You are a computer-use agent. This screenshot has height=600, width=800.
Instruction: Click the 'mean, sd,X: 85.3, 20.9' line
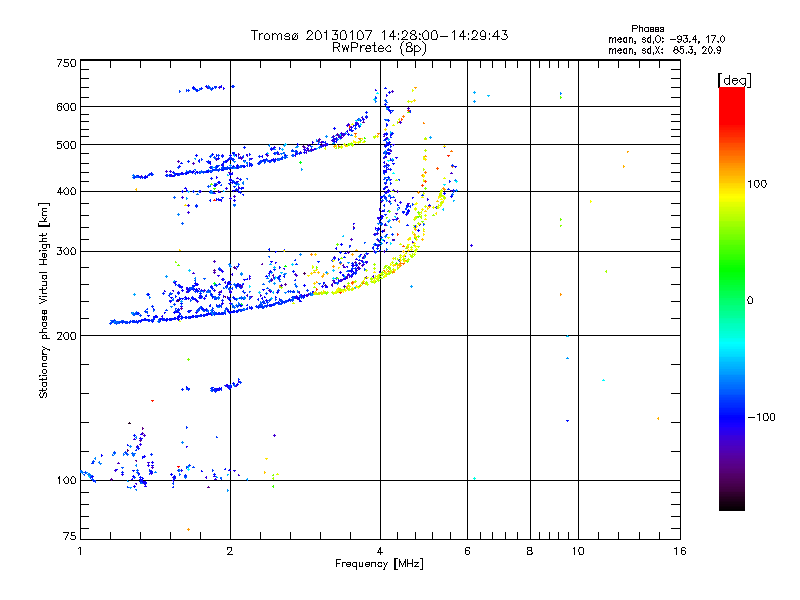664,50
